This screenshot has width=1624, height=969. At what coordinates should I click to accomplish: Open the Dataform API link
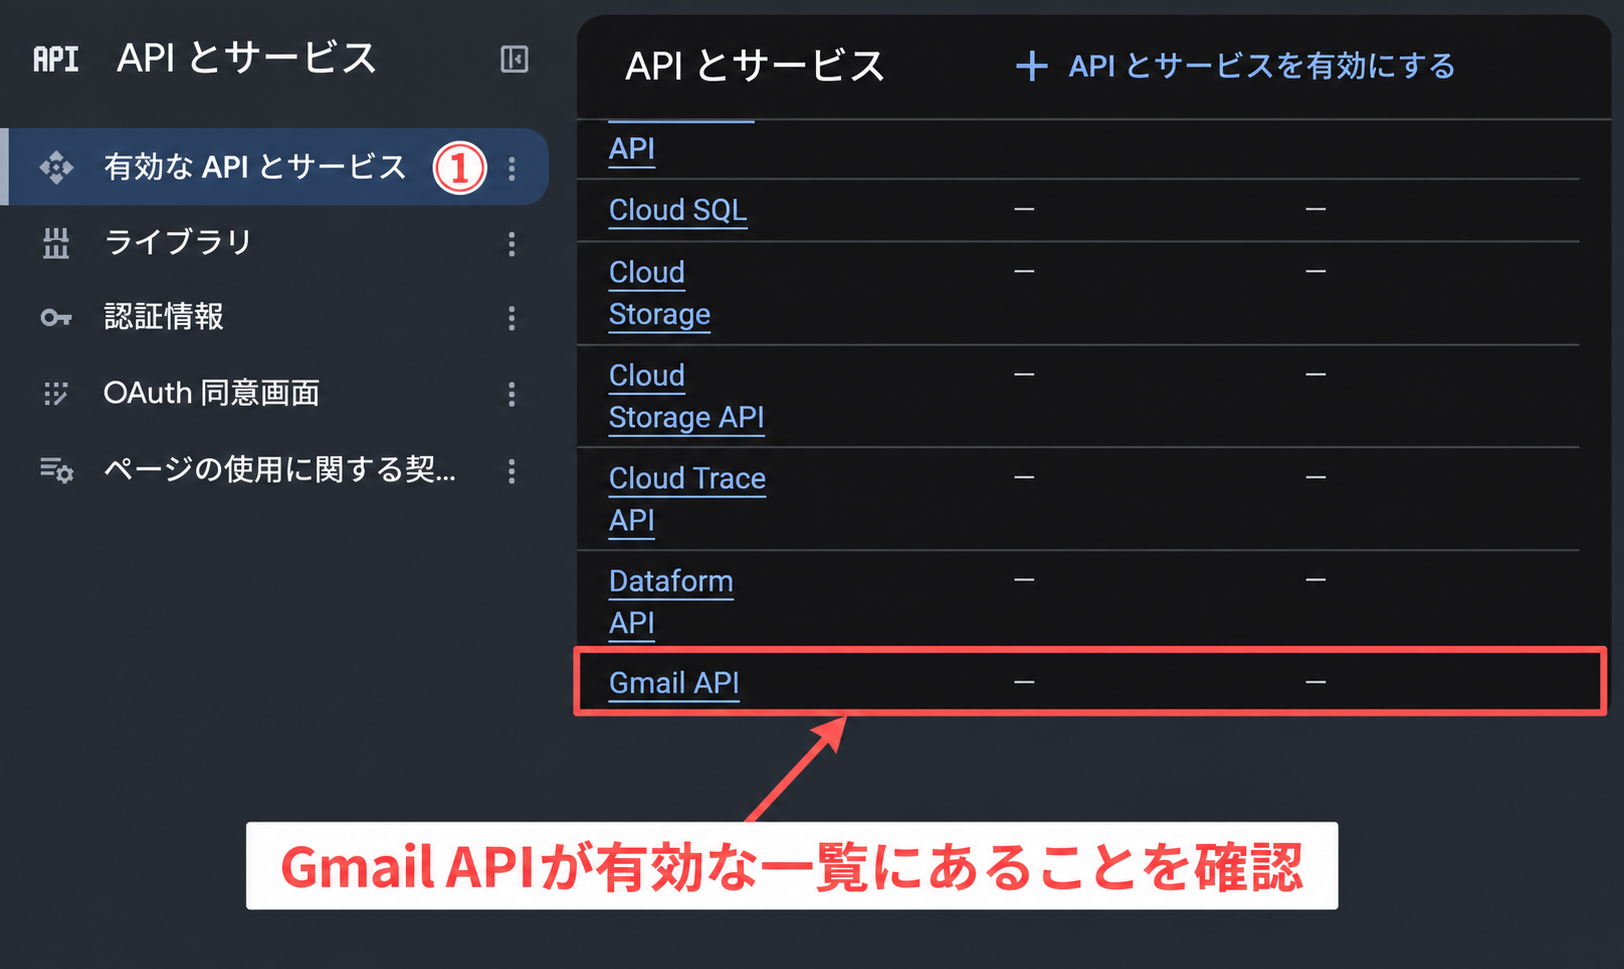(x=671, y=602)
